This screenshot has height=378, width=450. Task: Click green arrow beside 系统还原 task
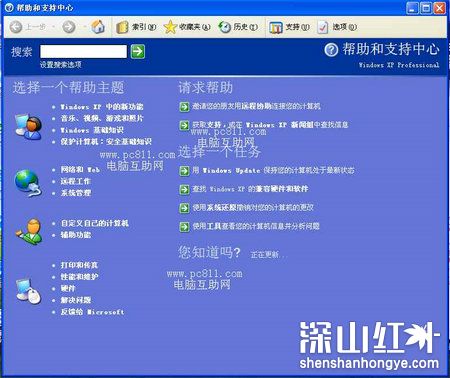184,208
